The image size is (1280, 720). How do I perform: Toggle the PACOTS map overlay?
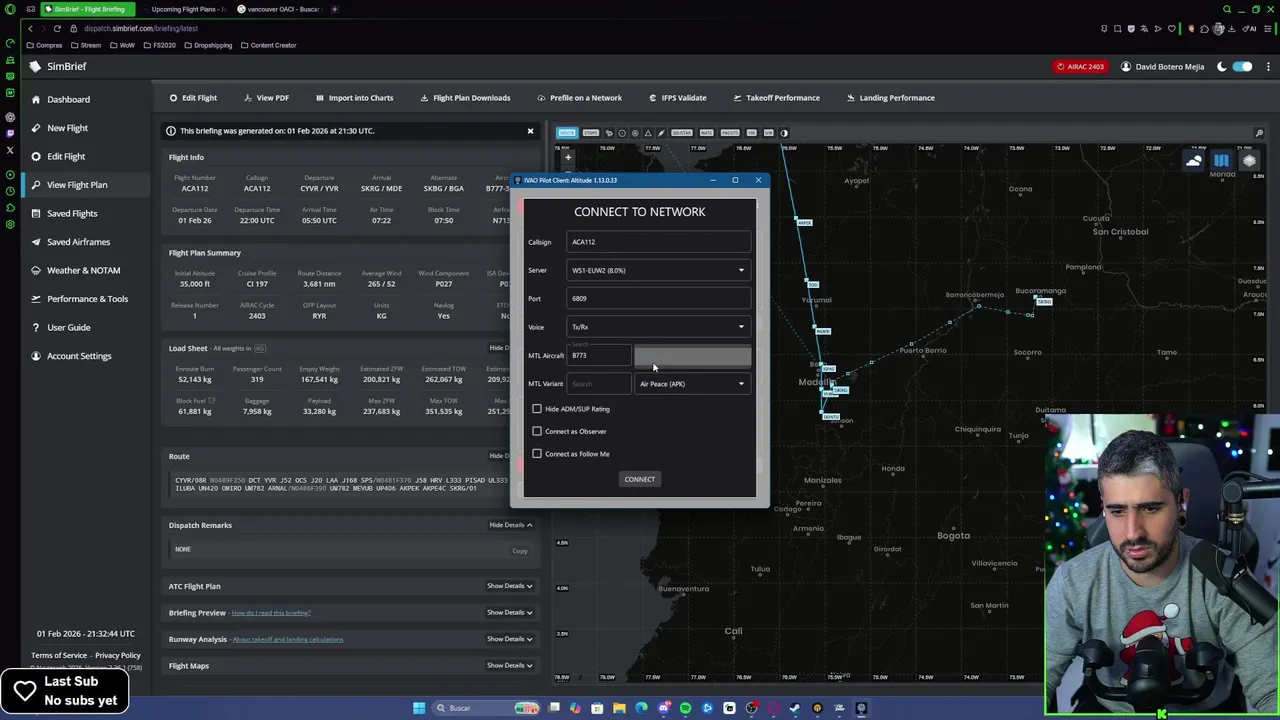[730, 133]
